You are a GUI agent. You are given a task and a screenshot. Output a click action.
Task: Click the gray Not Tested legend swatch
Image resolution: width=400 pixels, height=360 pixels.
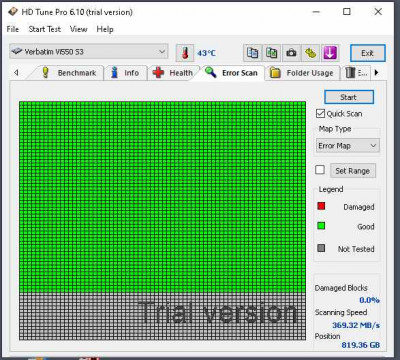(x=321, y=248)
